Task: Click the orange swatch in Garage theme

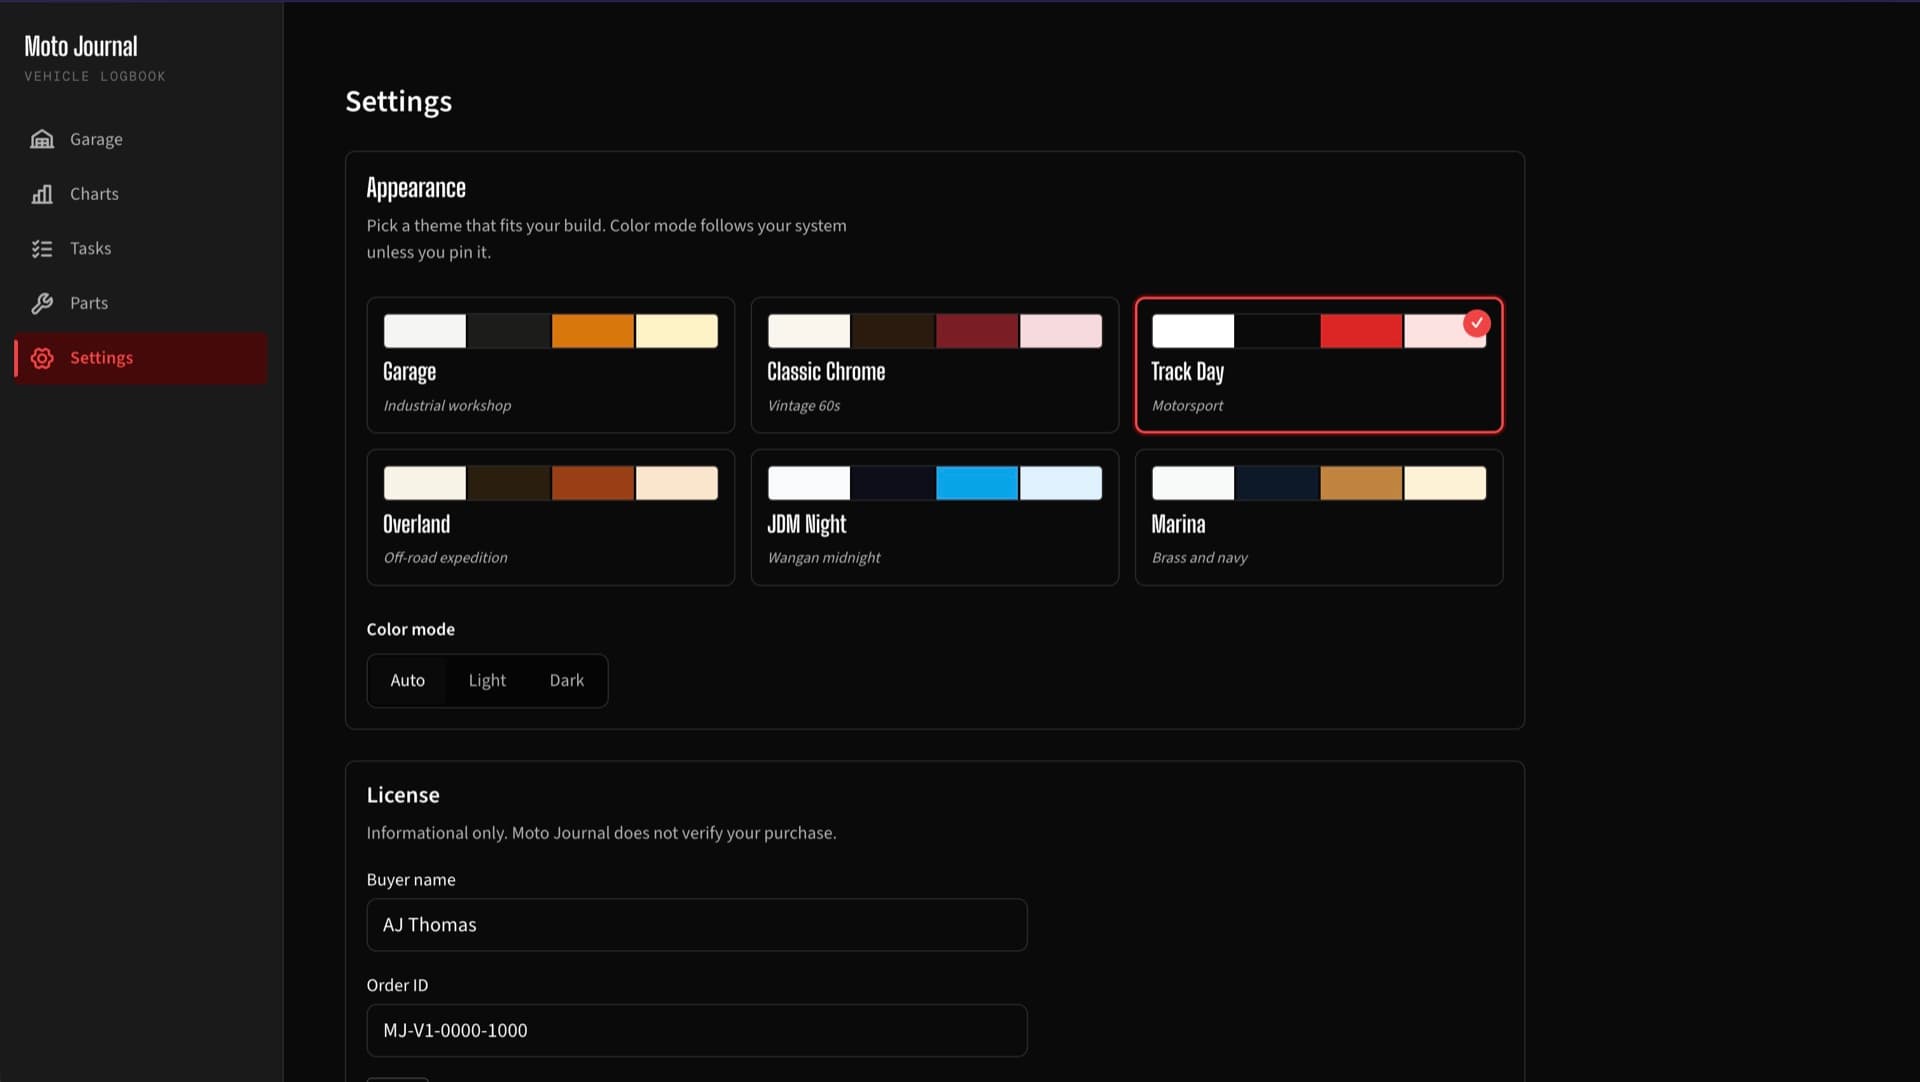Action: (x=592, y=331)
